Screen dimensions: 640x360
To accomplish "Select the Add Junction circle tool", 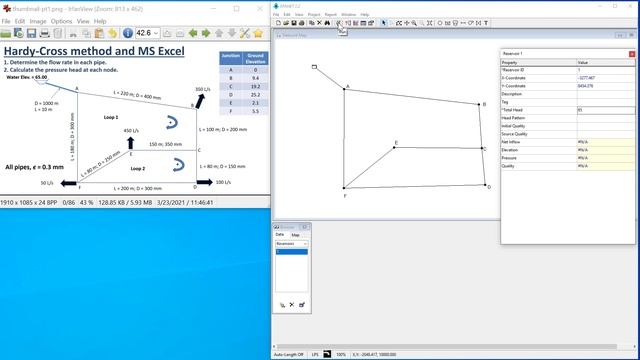I will coord(440,23).
